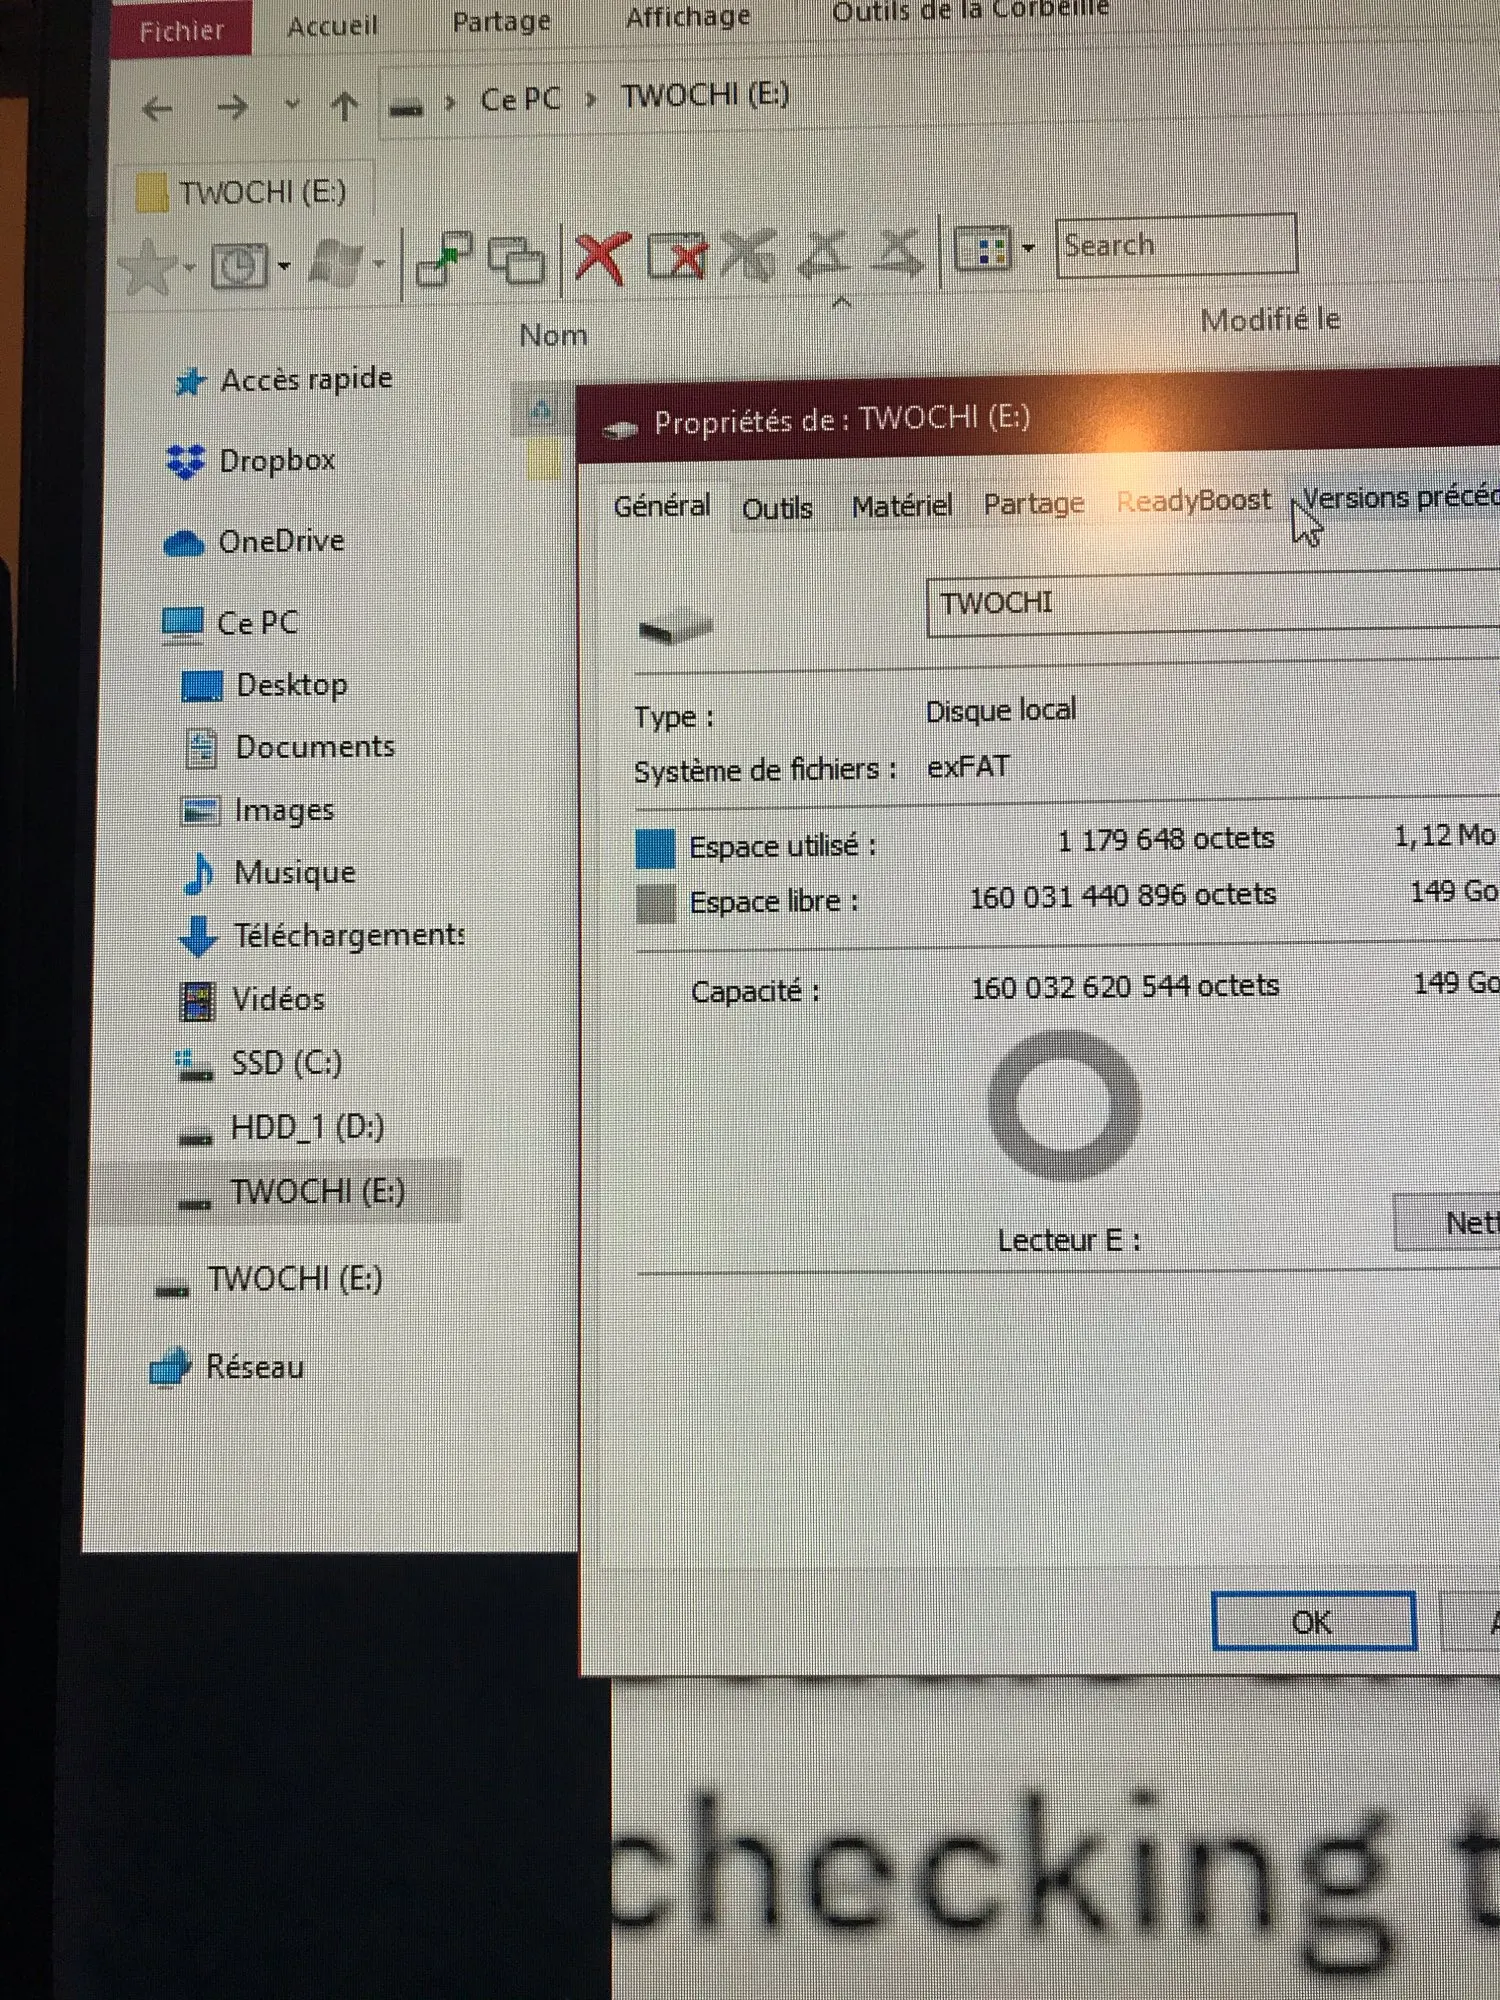
Task: Switch to the Accueil ribbon tab
Action: [x=332, y=25]
